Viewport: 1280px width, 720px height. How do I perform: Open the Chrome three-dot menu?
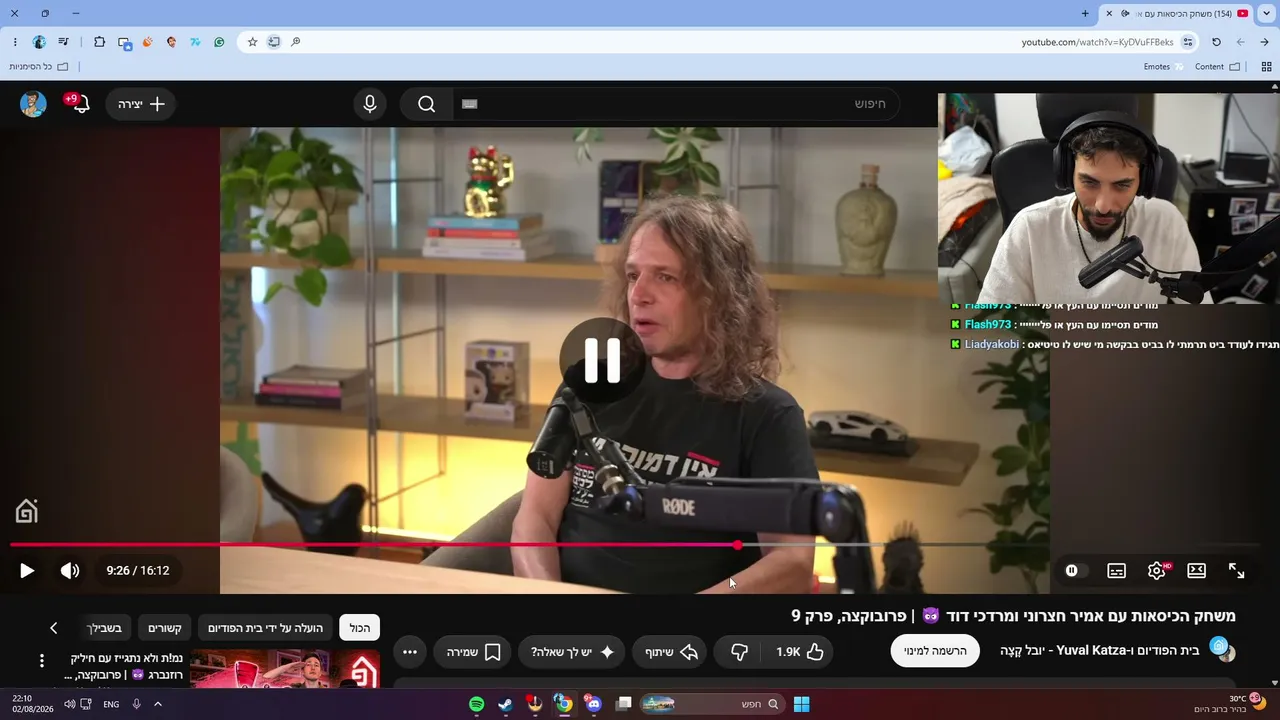[15, 42]
